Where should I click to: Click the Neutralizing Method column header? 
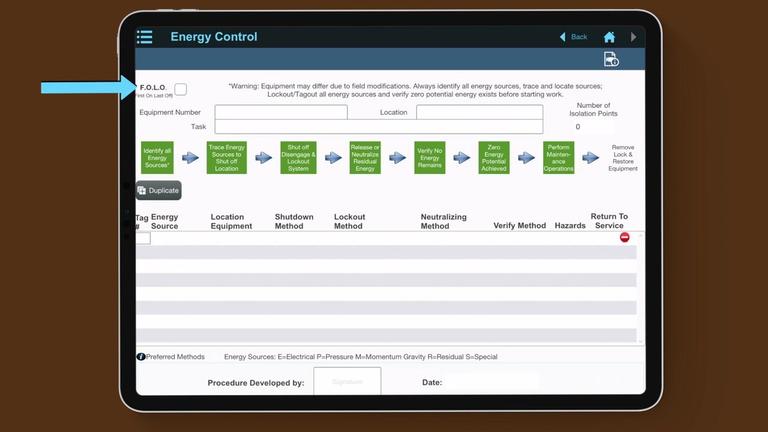point(443,221)
